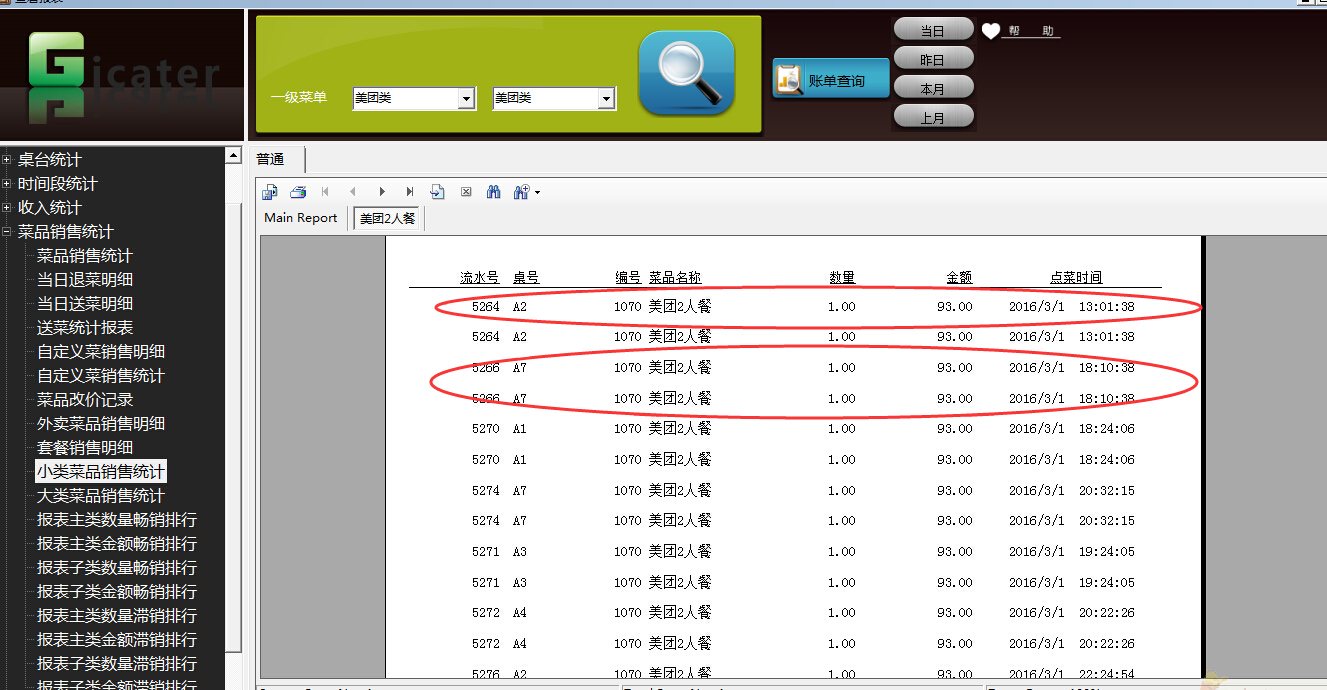Select 小类菜品销售统计 in the tree
Screen dimensions: 1327x690
[101, 472]
